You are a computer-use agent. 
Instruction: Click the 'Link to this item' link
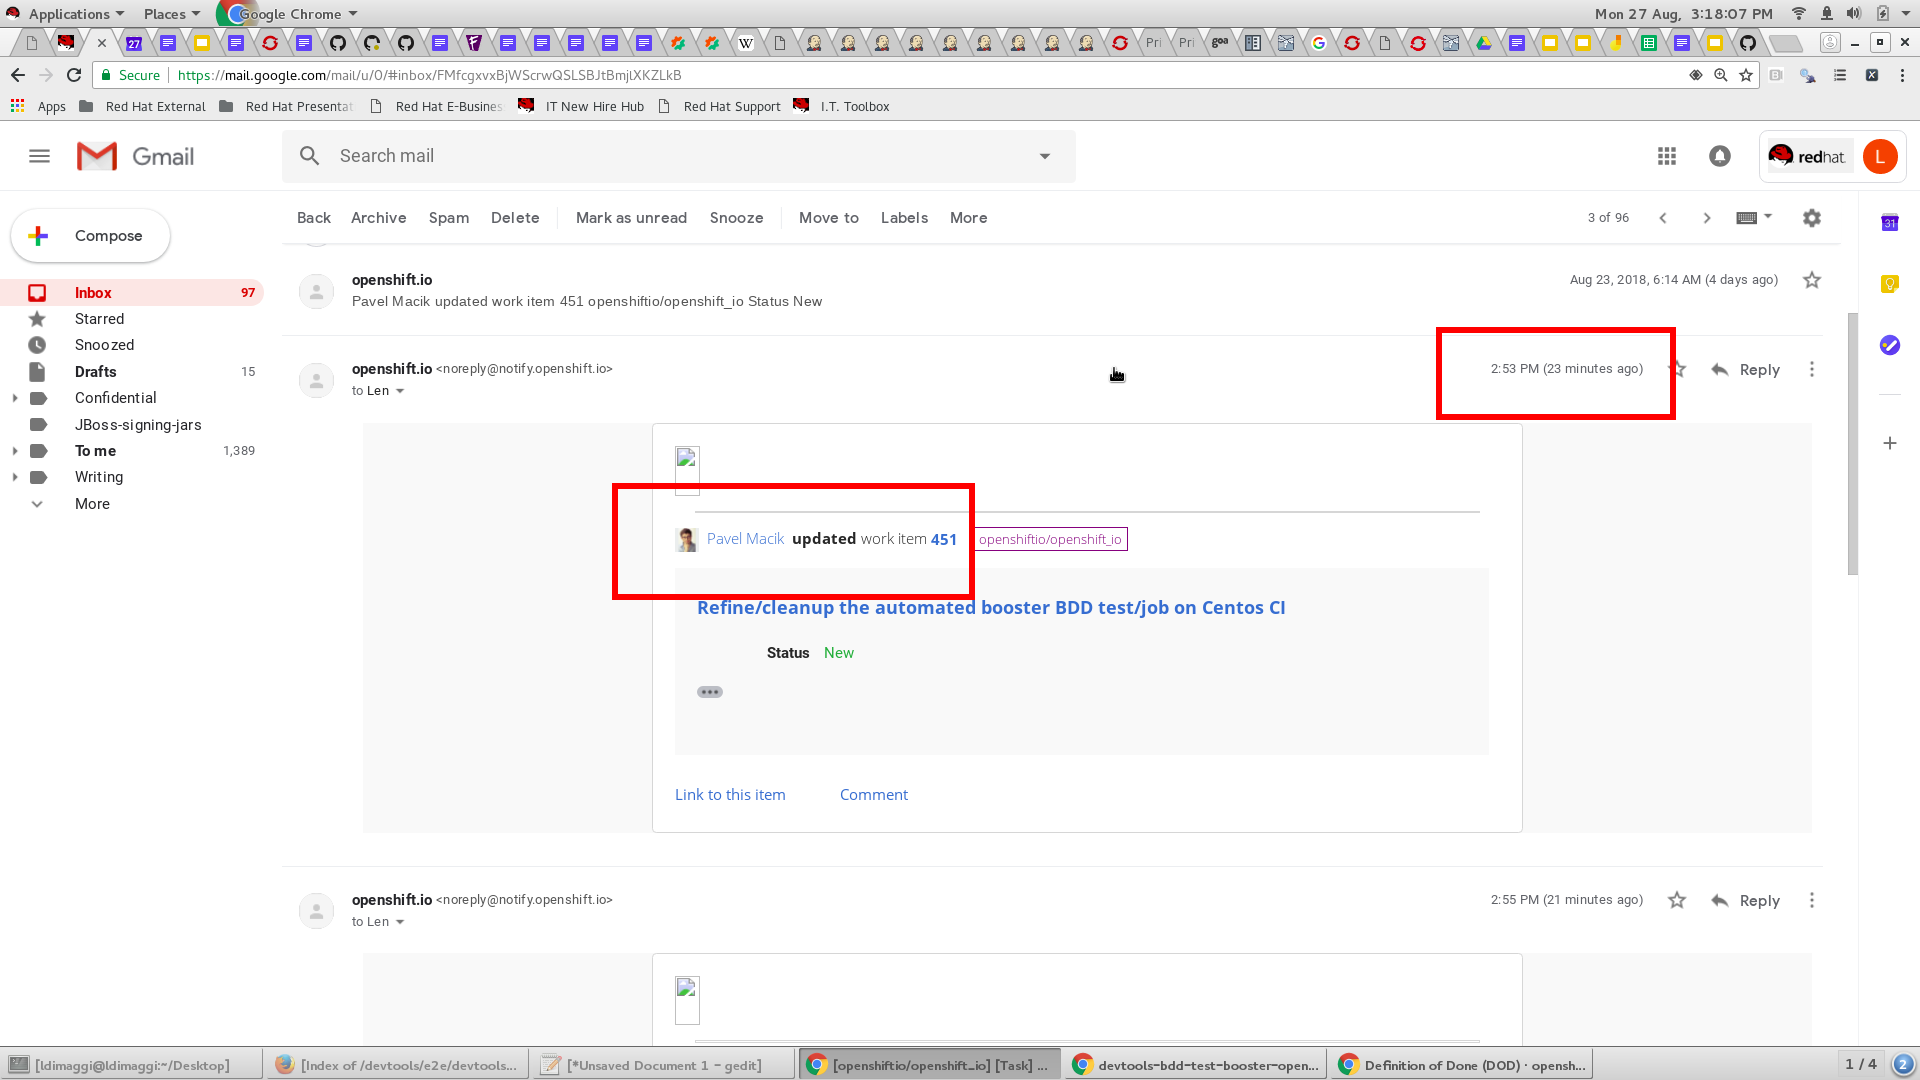coord(730,794)
